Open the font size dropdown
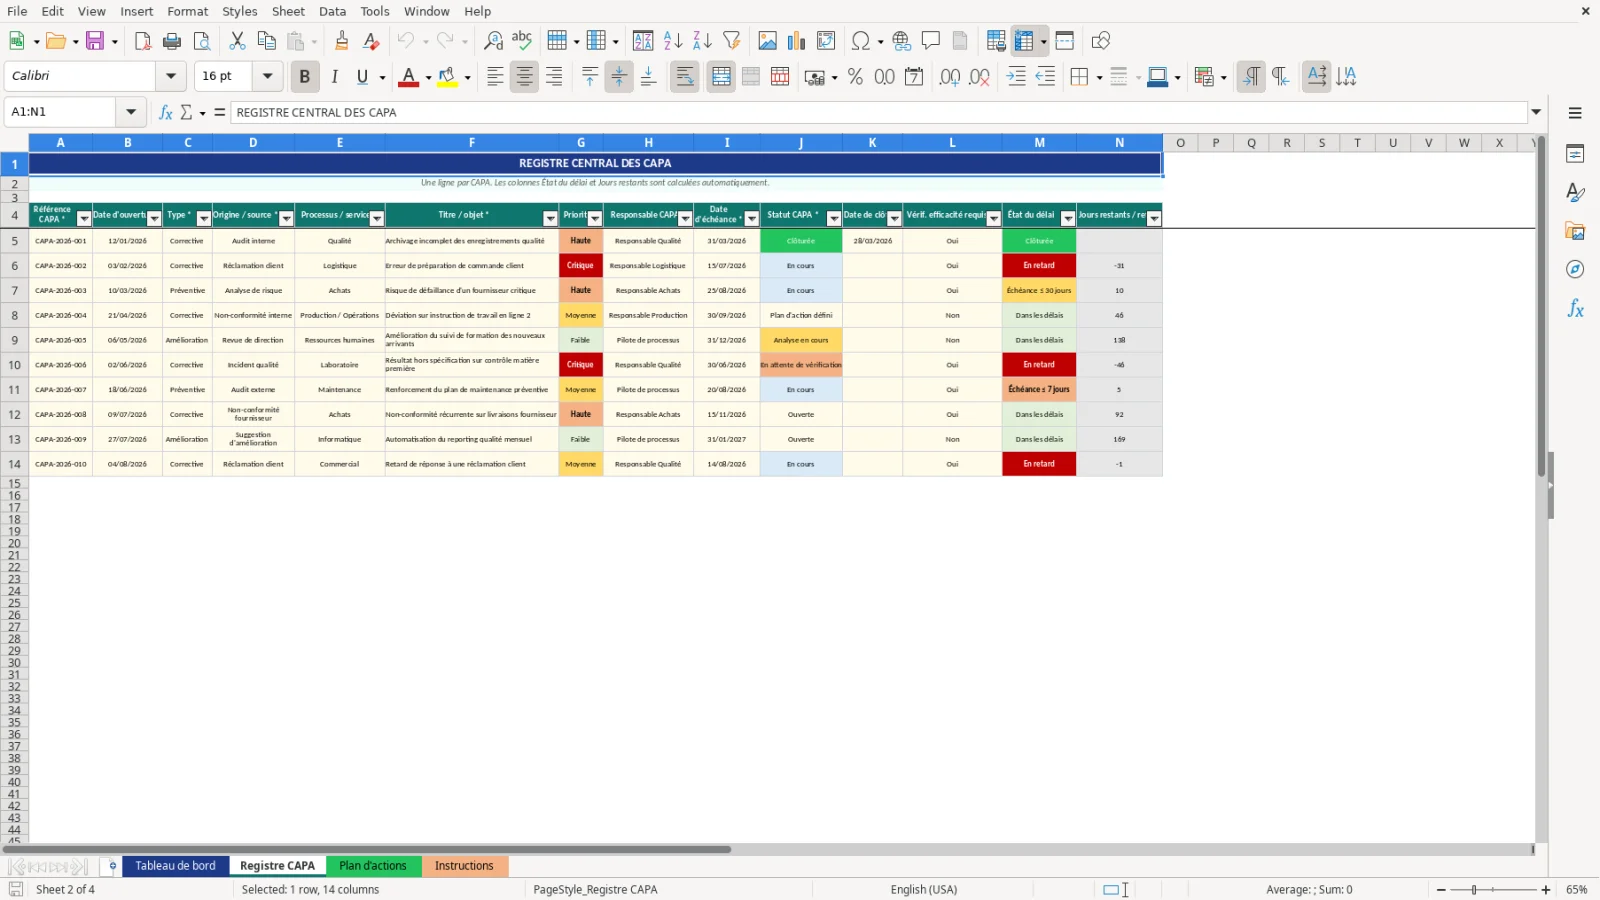This screenshot has height=900, width=1600. click(267, 76)
